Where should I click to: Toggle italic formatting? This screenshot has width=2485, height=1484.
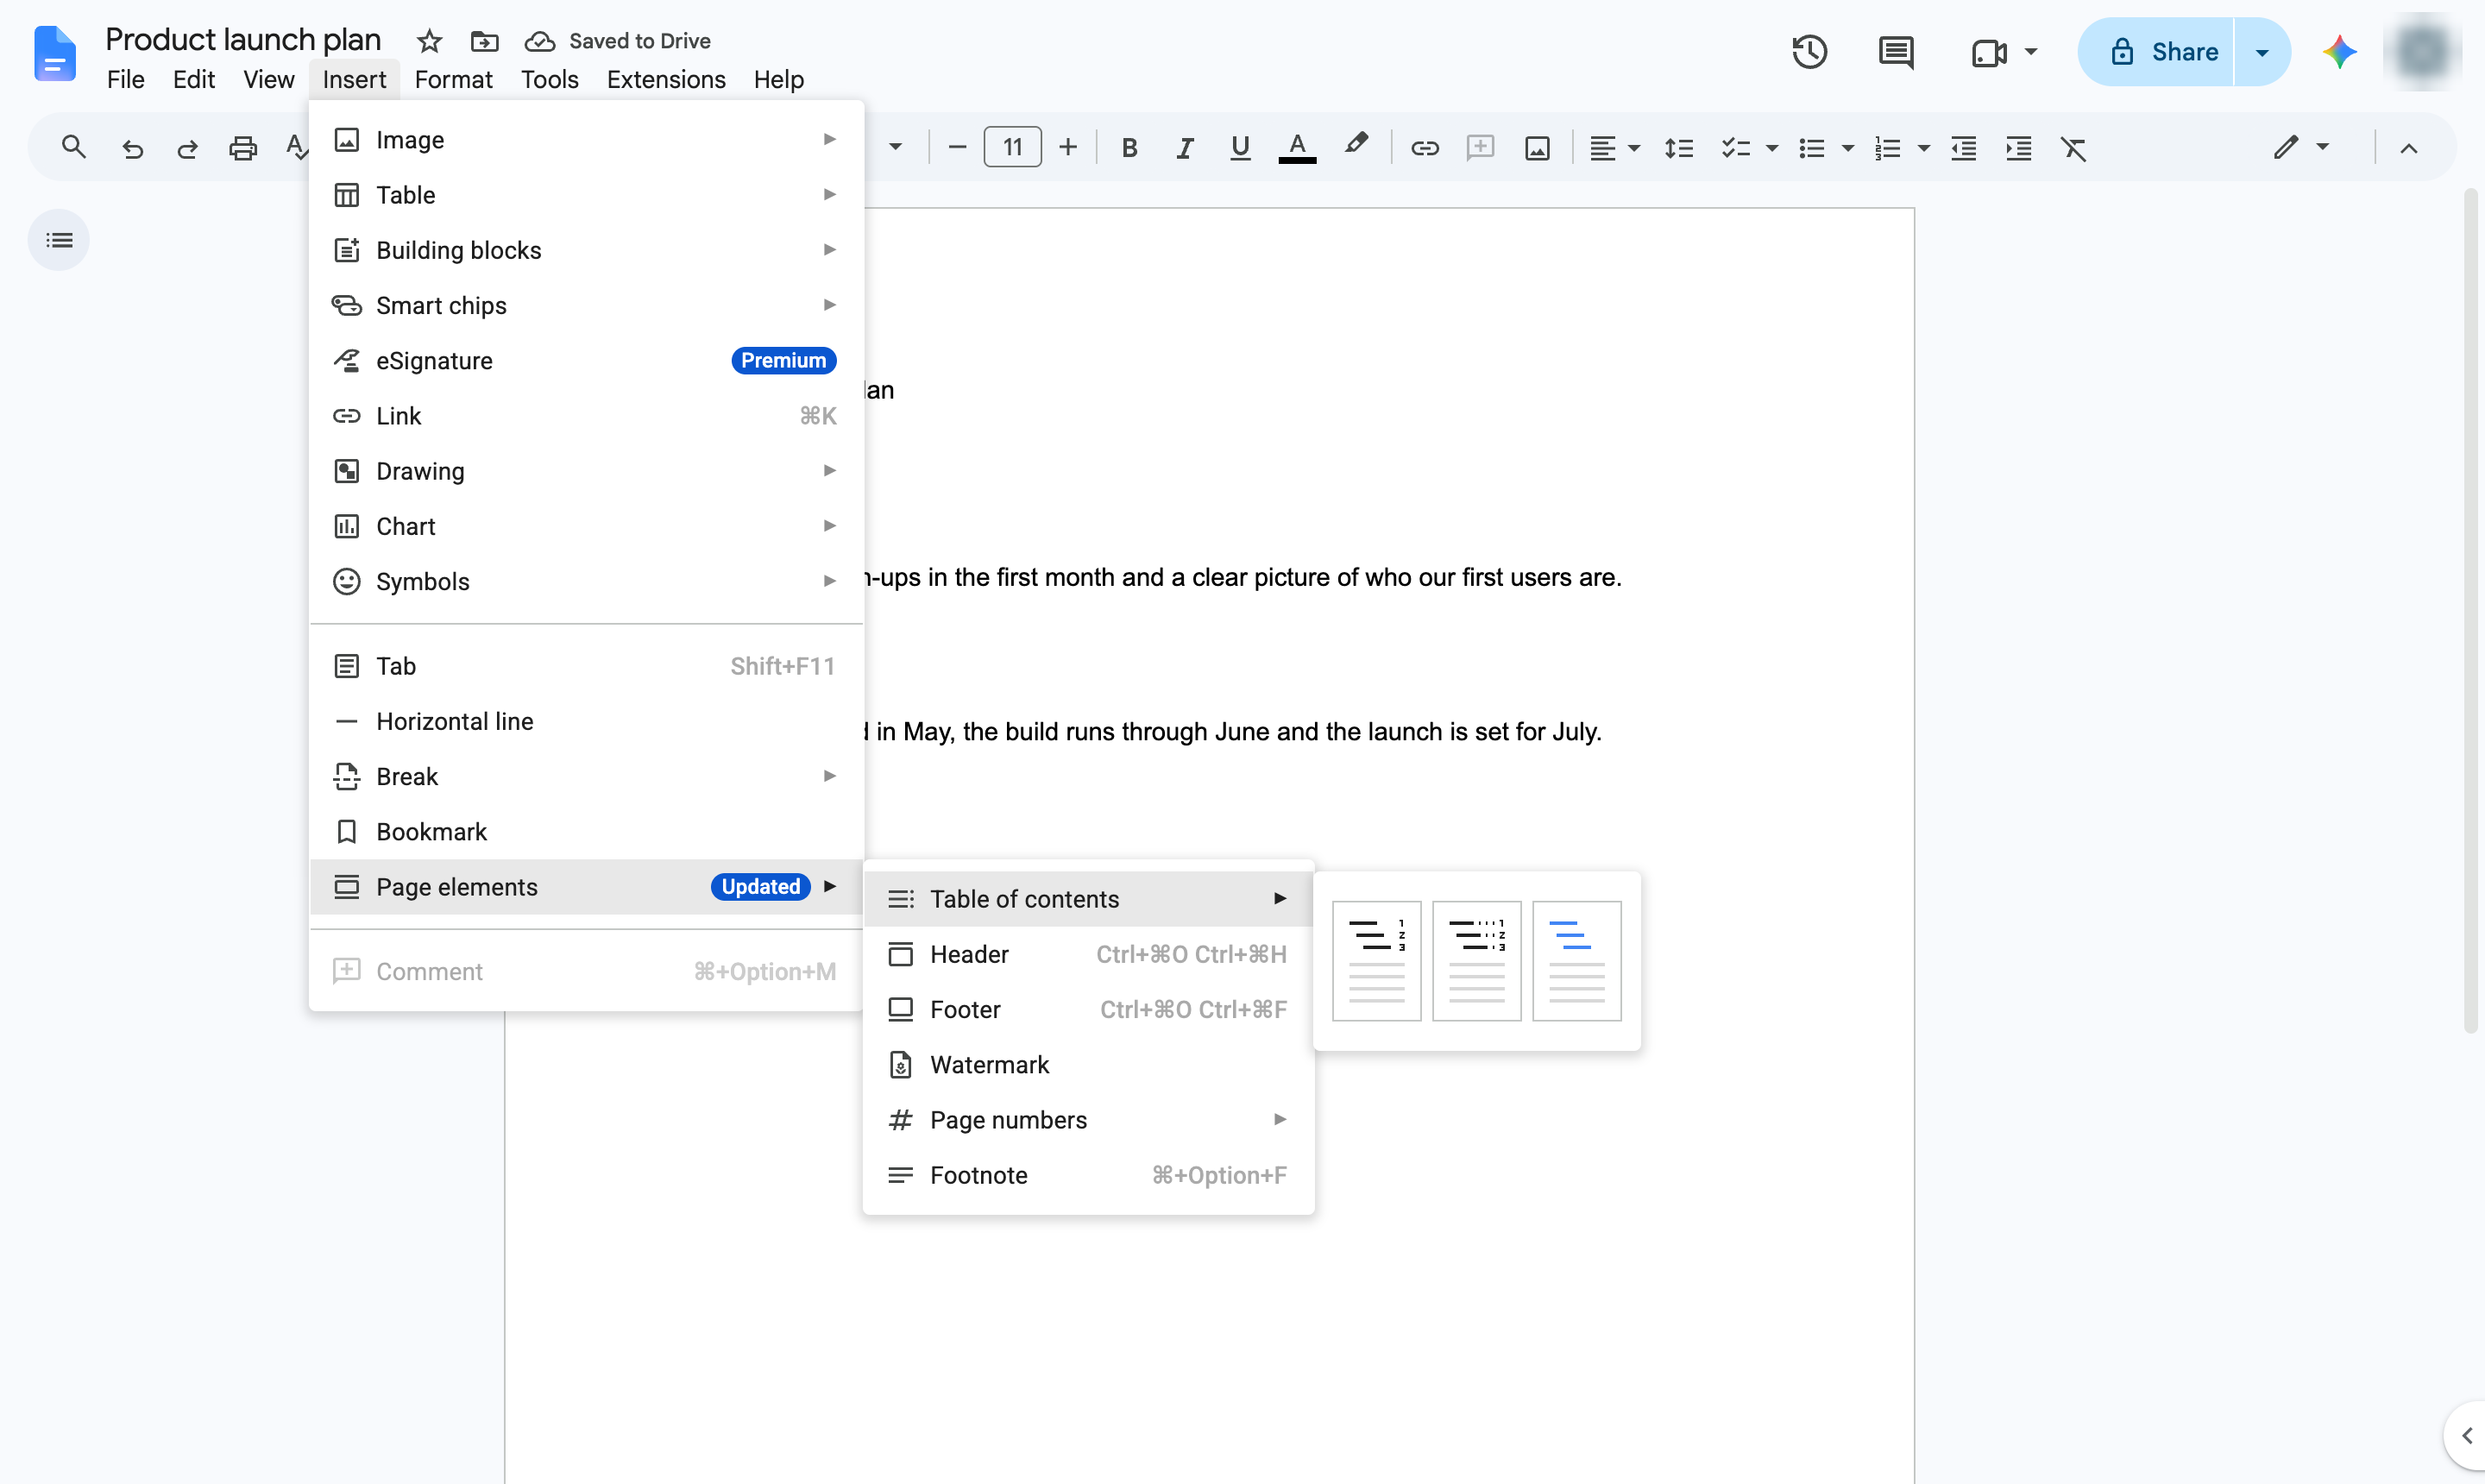1185,148
